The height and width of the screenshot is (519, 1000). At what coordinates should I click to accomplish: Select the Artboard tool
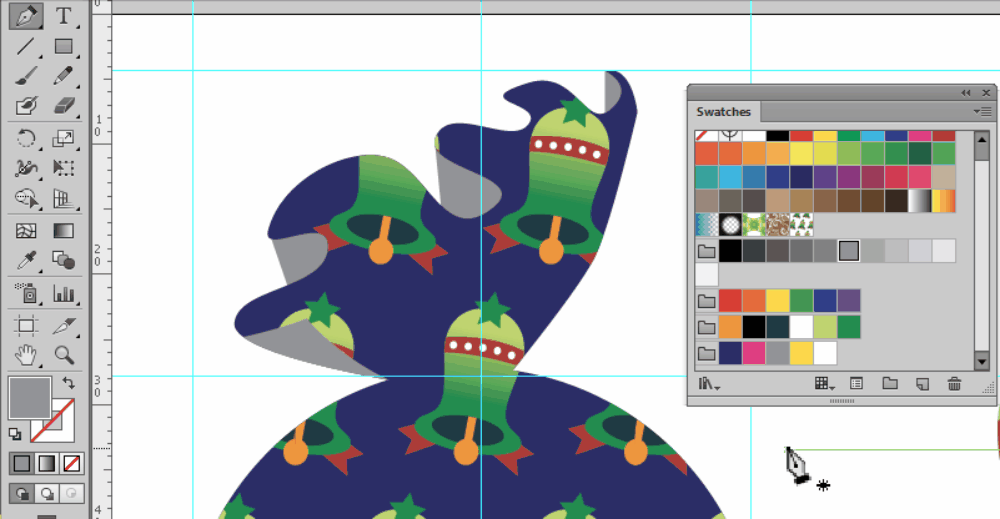26,326
